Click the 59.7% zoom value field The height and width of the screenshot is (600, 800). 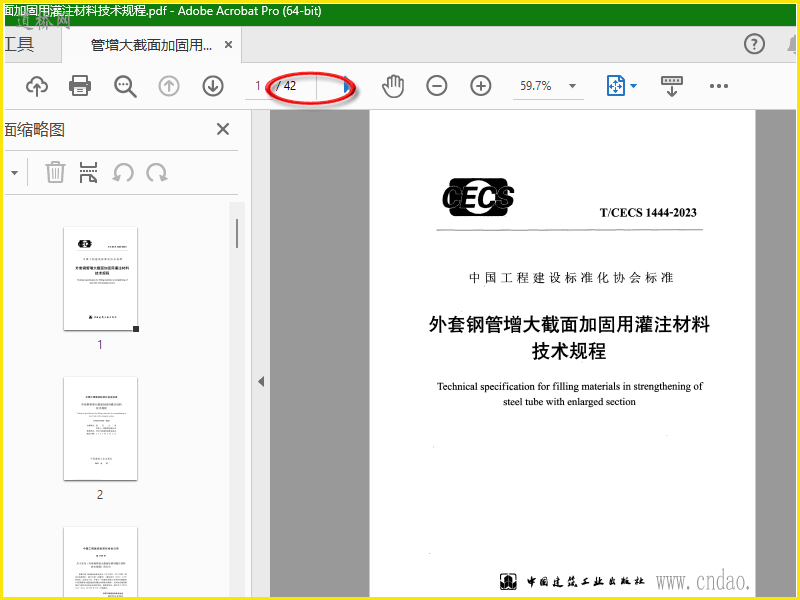[x=536, y=86]
